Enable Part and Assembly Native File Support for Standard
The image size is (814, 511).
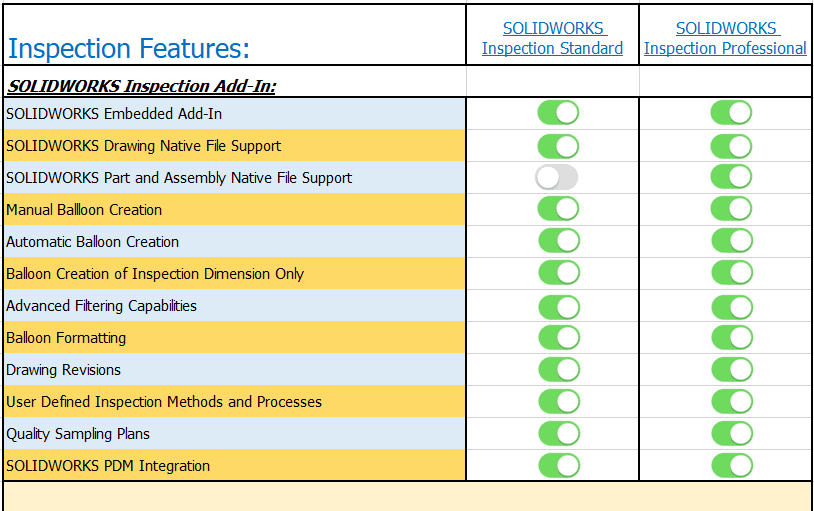pos(557,177)
